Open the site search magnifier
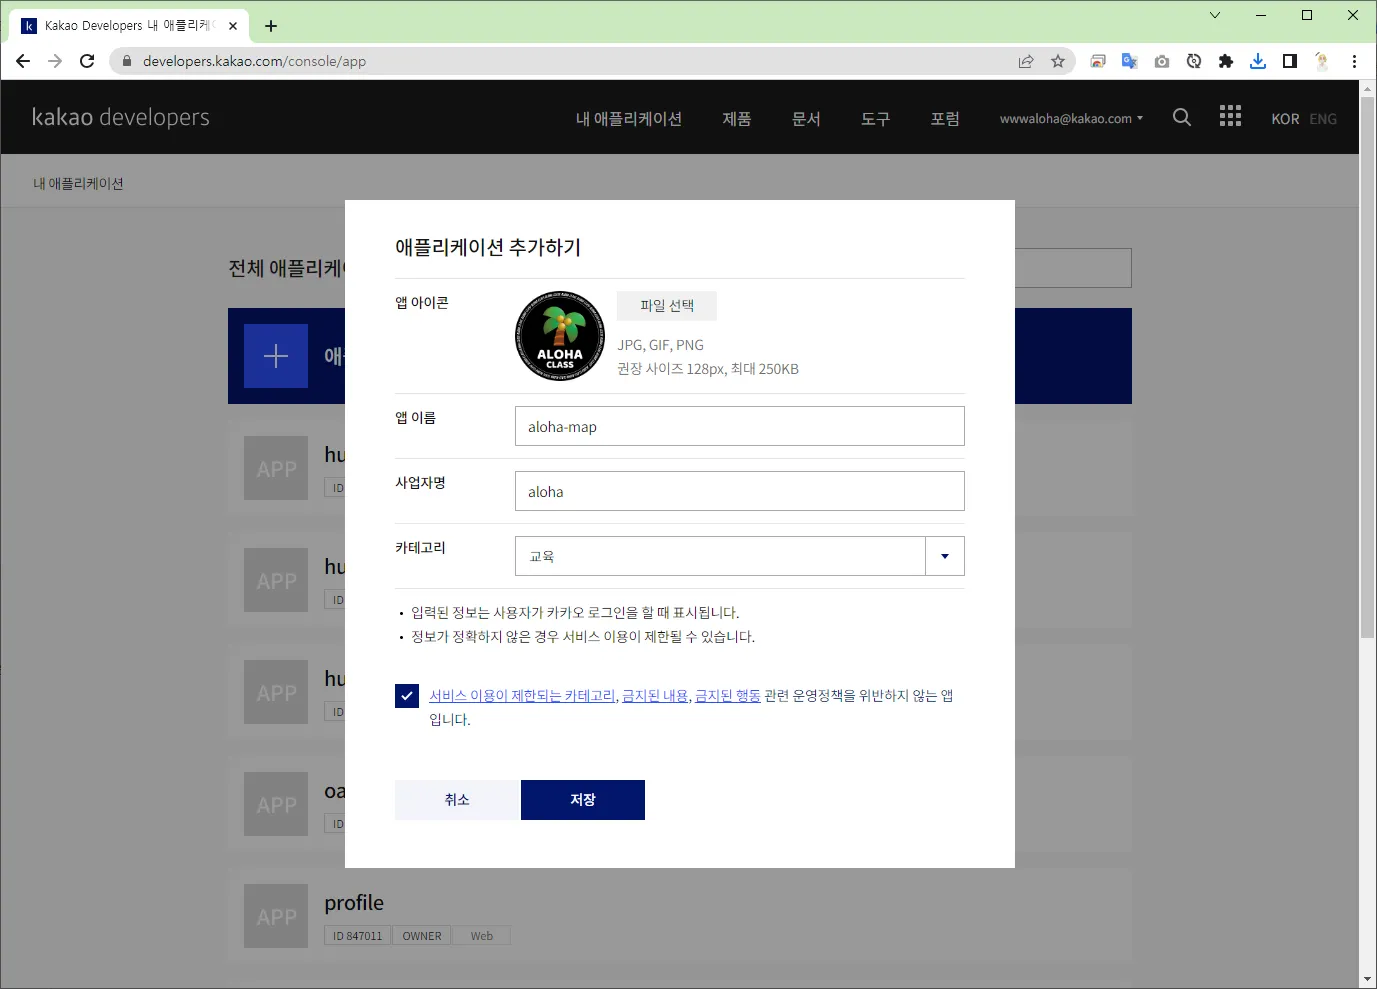This screenshot has width=1377, height=989. (x=1182, y=117)
